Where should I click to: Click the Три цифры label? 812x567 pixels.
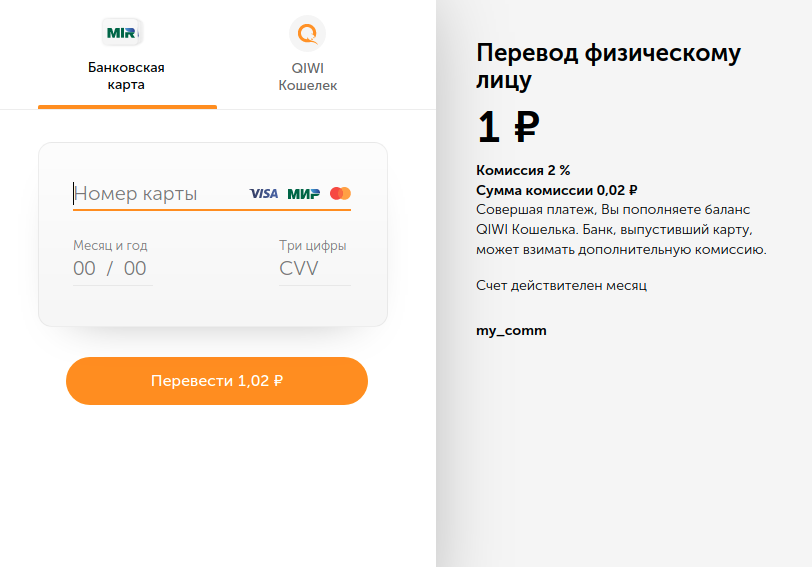(313, 245)
